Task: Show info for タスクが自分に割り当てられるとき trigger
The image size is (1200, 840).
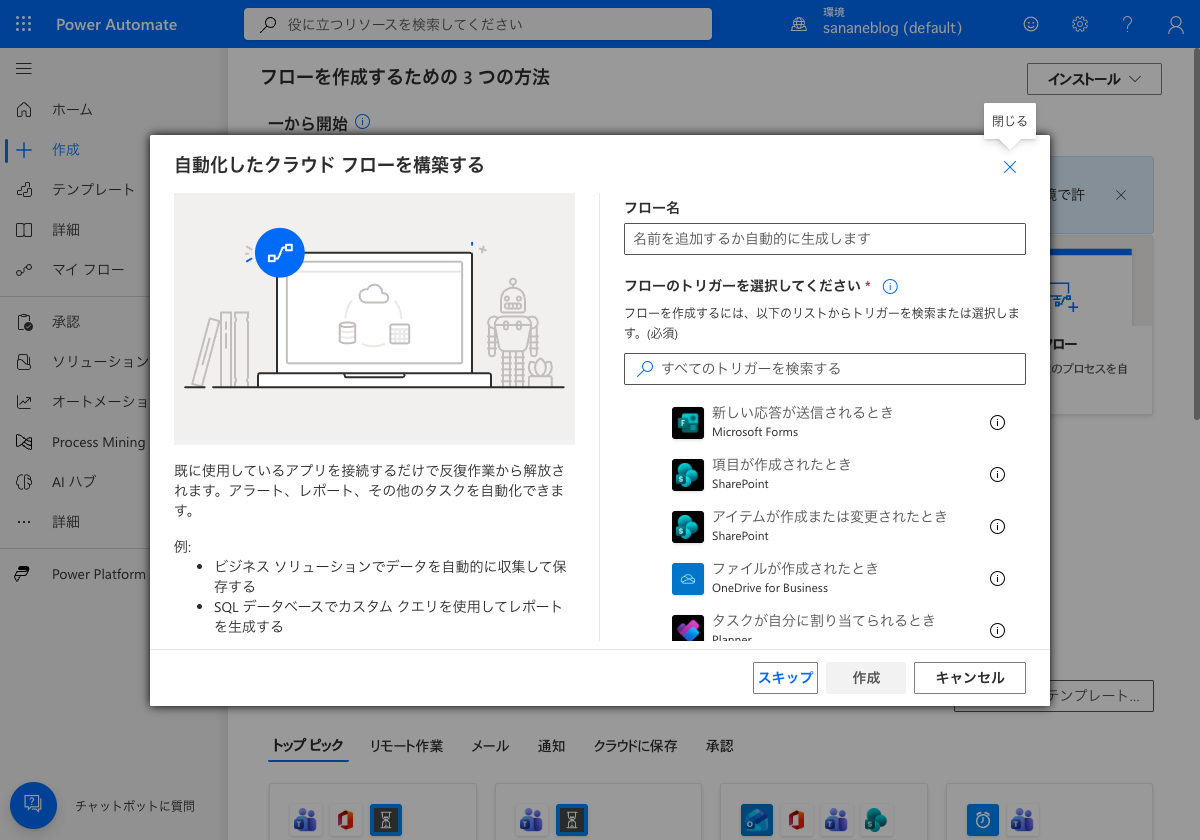Action: click(997, 630)
